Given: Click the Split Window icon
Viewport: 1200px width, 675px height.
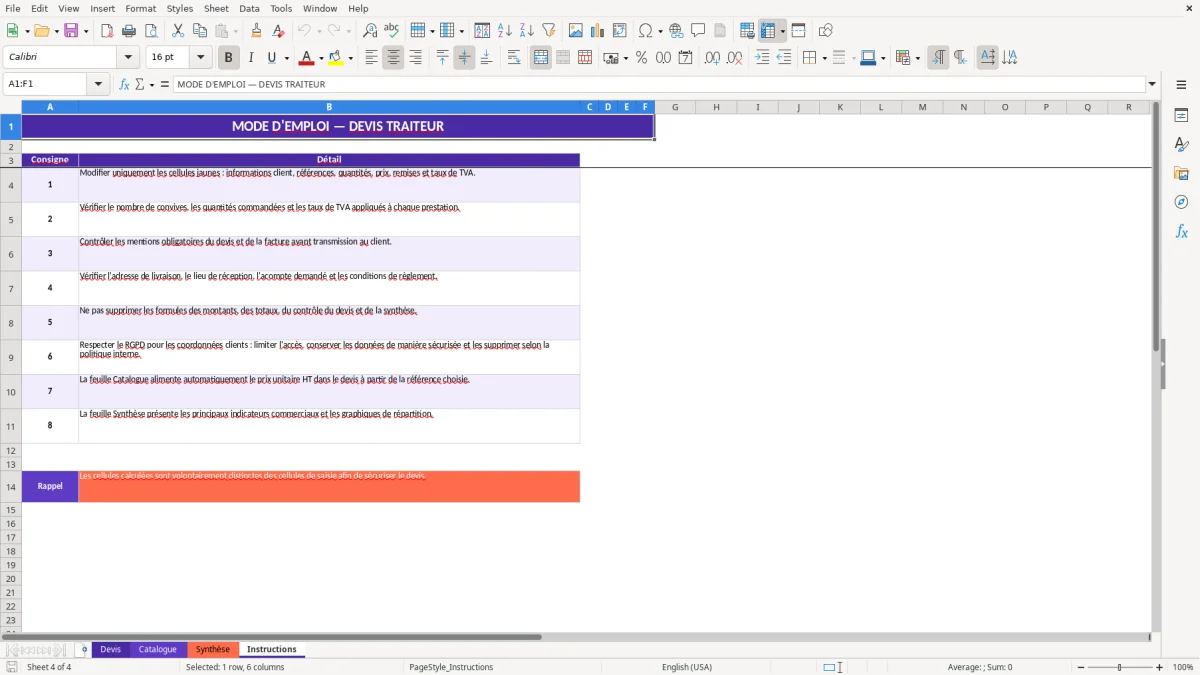Looking at the screenshot, I should tap(799, 31).
